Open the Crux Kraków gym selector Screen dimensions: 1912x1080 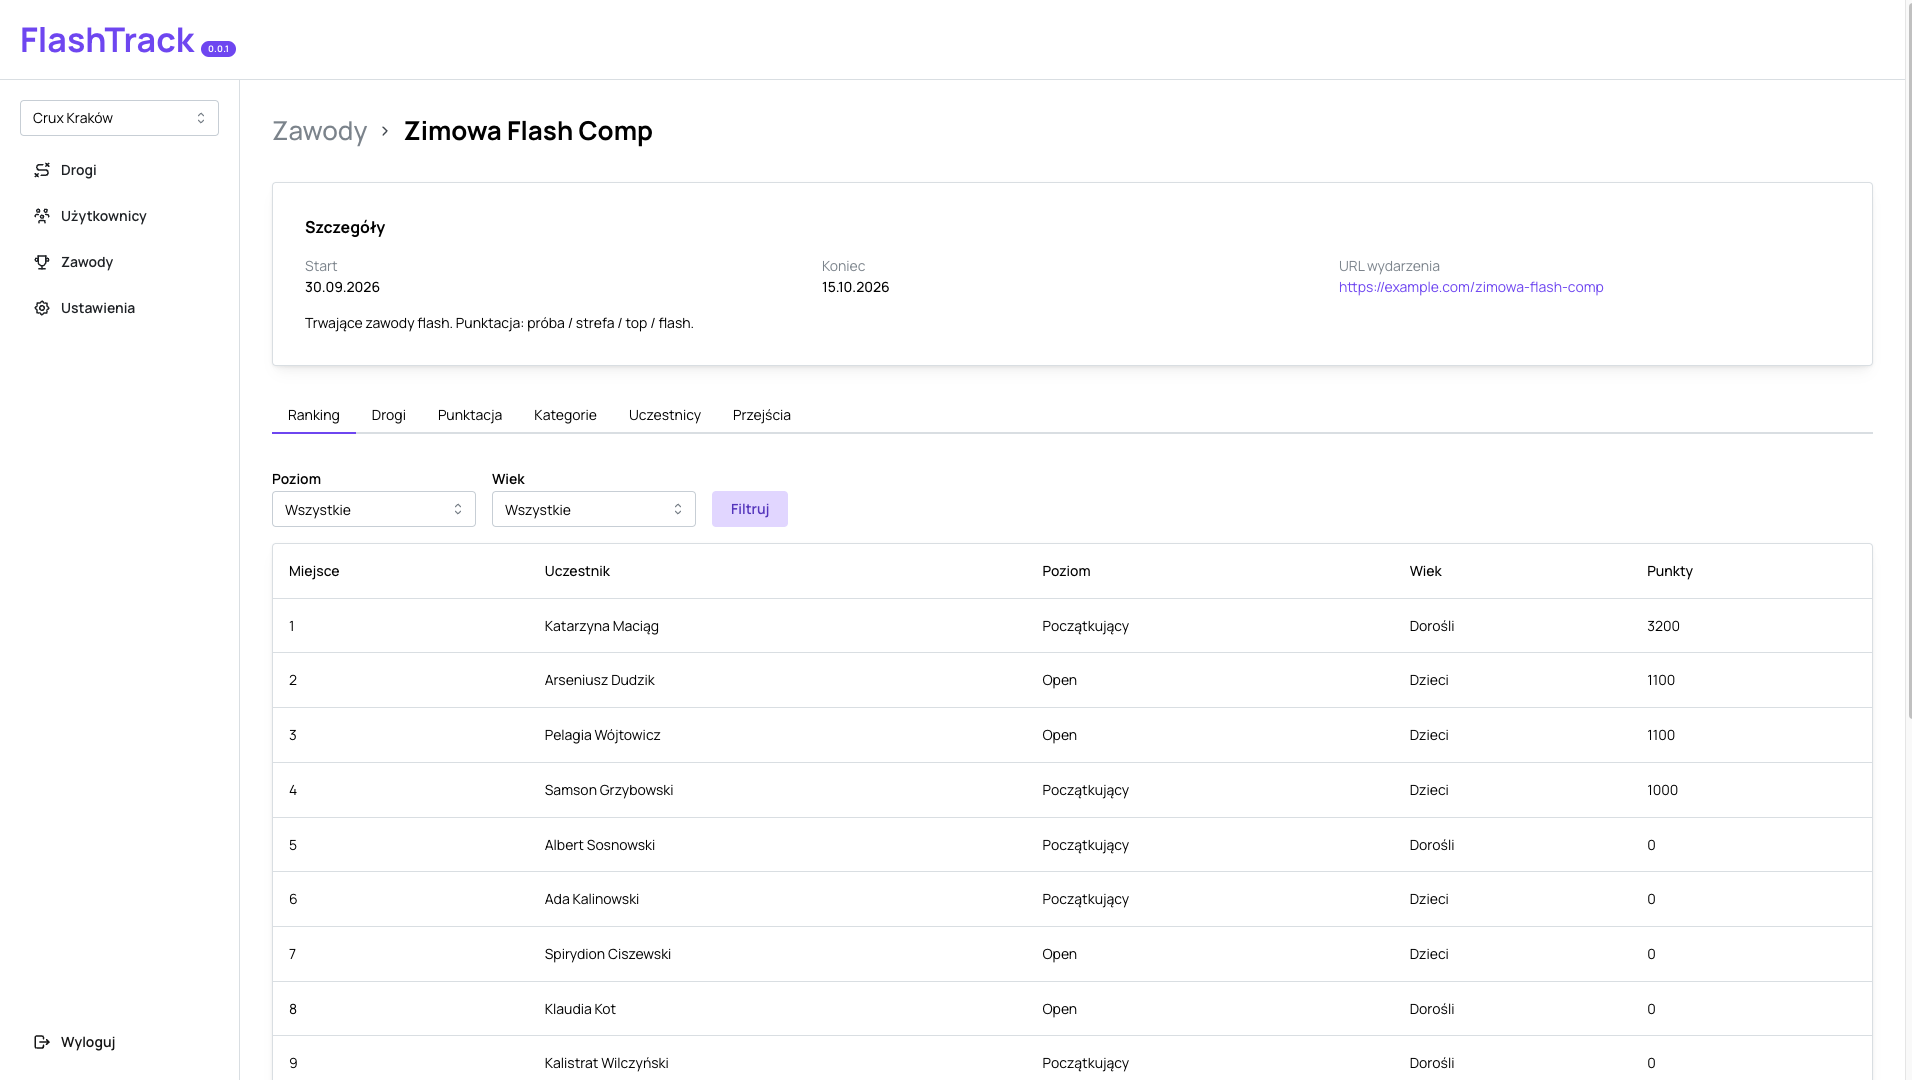[x=119, y=118]
